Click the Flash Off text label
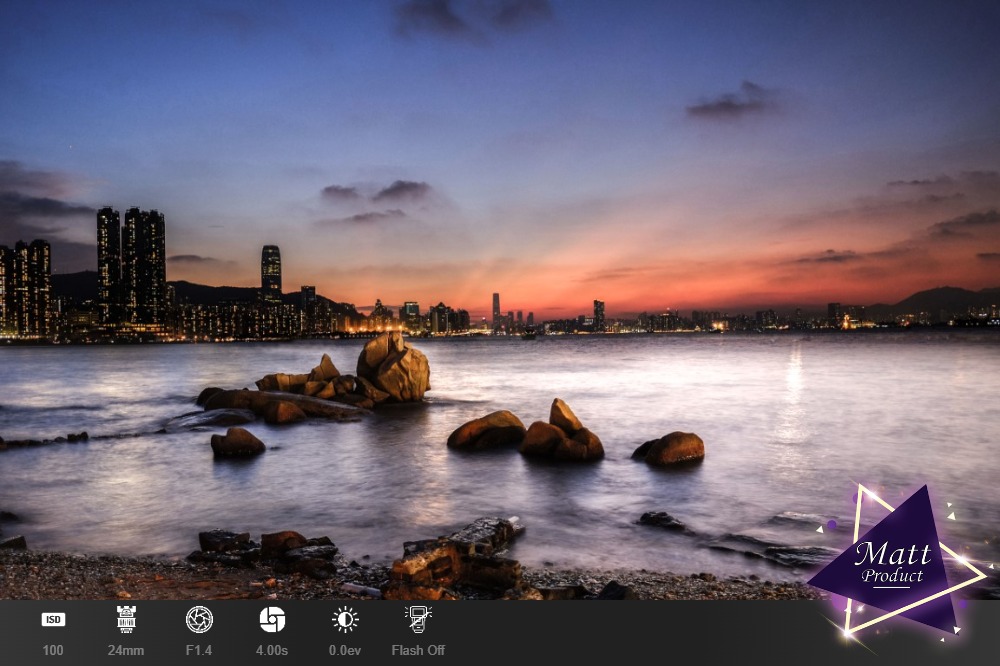 [418, 650]
